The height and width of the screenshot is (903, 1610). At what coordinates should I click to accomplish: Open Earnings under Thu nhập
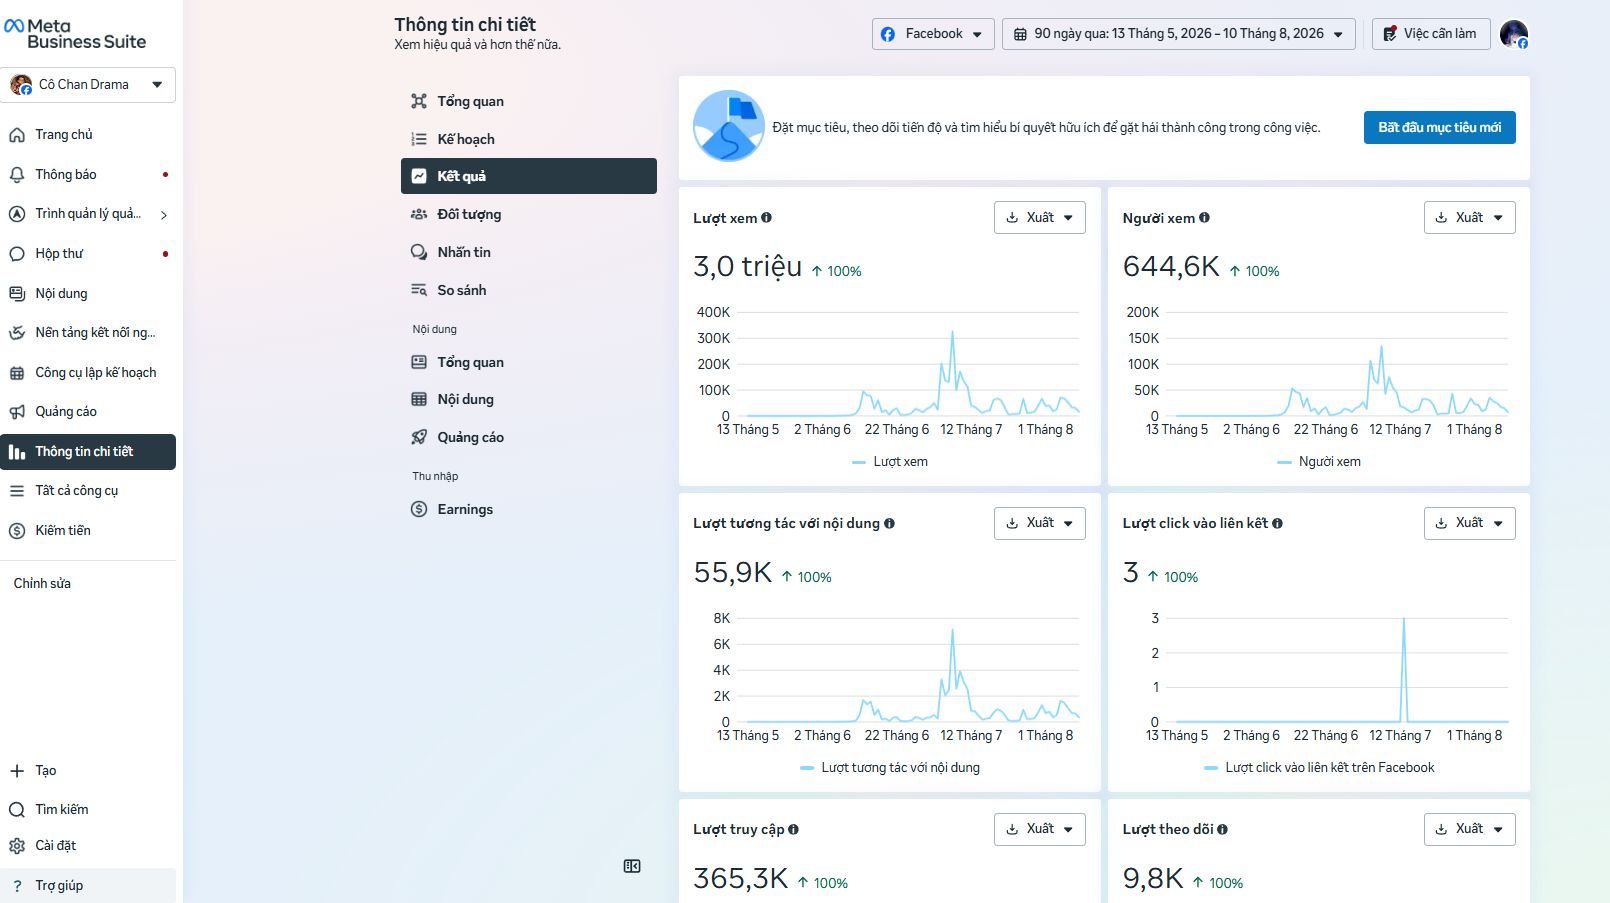[529, 509]
